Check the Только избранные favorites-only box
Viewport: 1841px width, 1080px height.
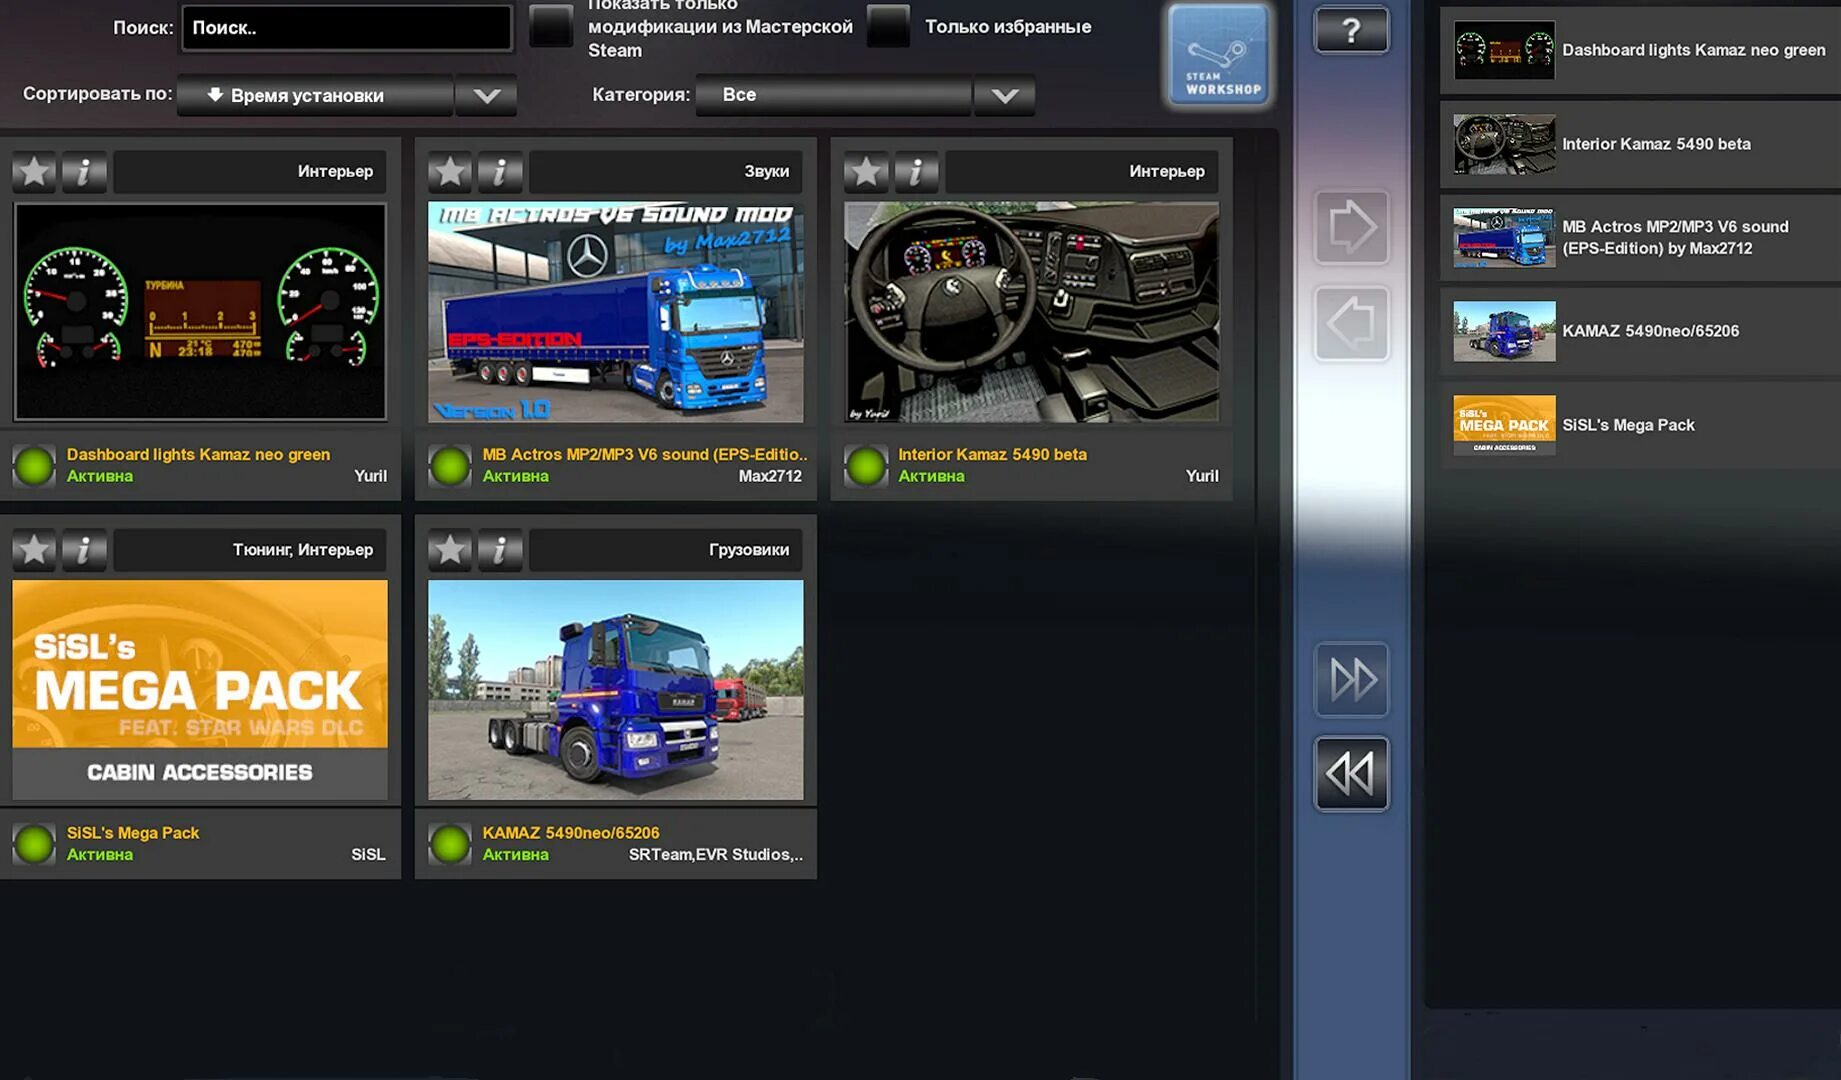[x=888, y=27]
